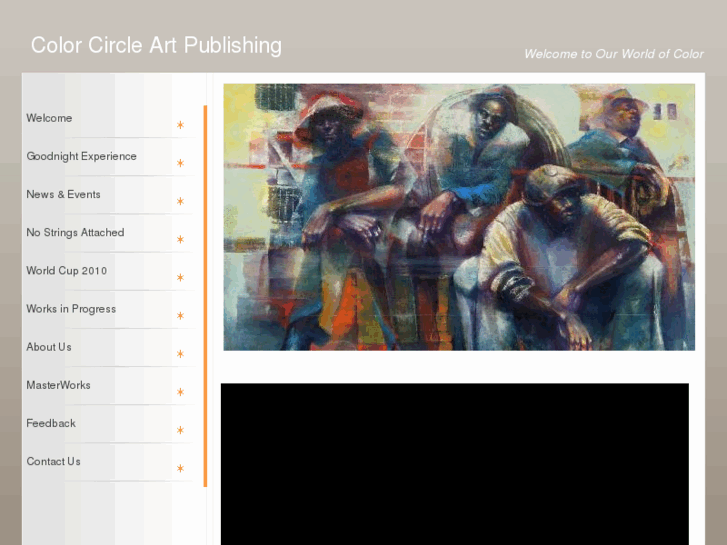This screenshot has width=727, height=545.
Task: Click the star icon beside News & Events
Action: coord(180,201)
